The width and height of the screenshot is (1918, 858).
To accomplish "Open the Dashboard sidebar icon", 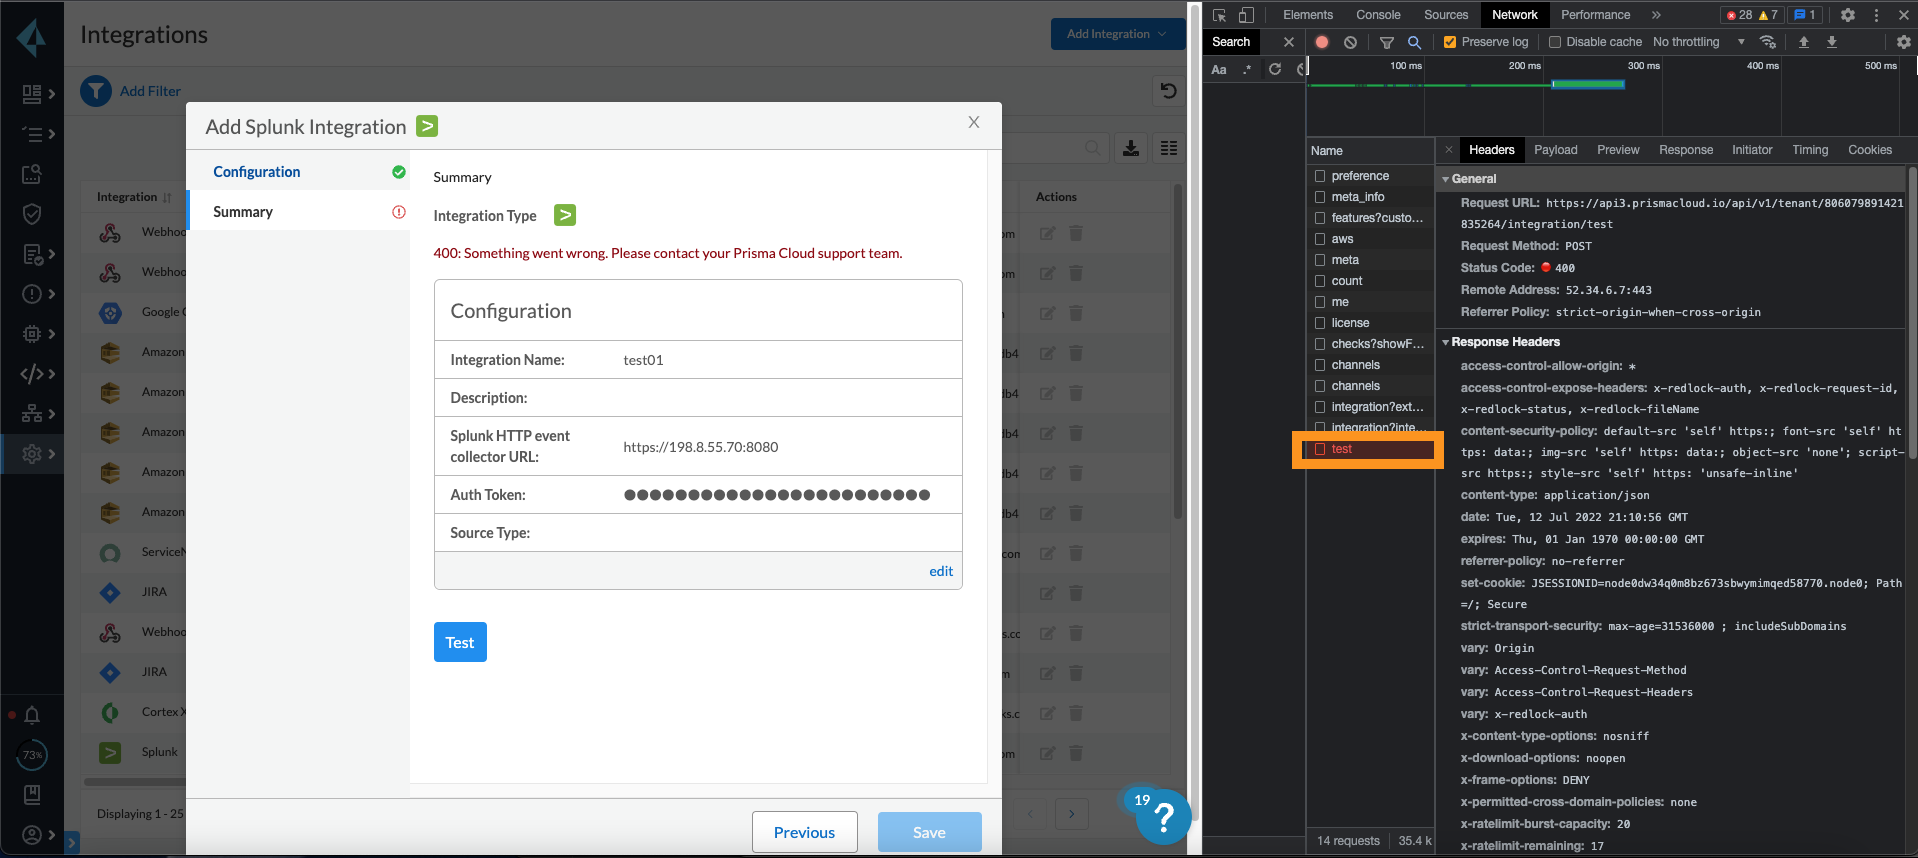I will [x=32, y=94].
